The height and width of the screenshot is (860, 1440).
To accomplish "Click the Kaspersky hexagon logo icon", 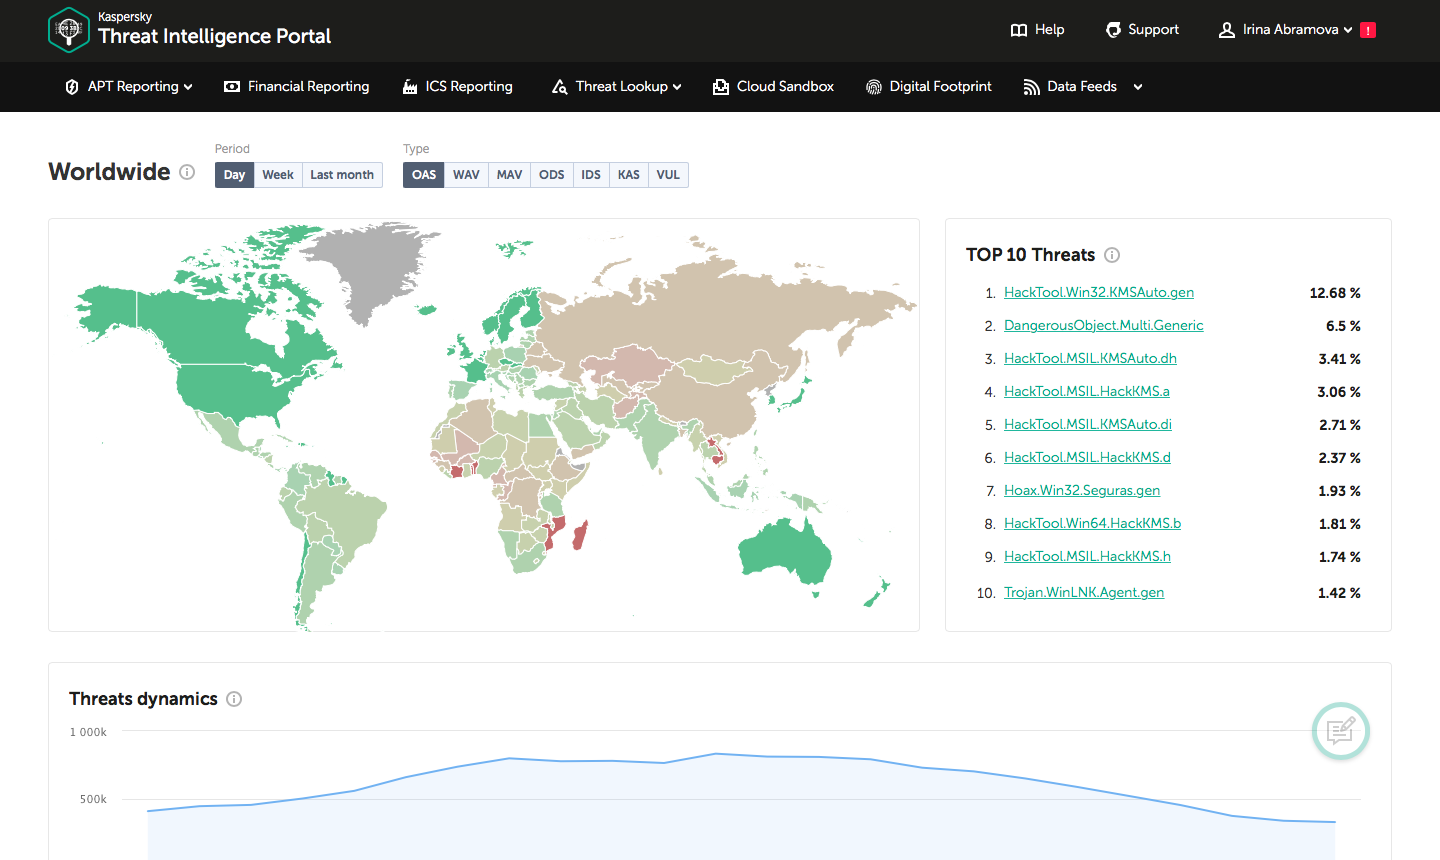I will (x=69, y=30).
